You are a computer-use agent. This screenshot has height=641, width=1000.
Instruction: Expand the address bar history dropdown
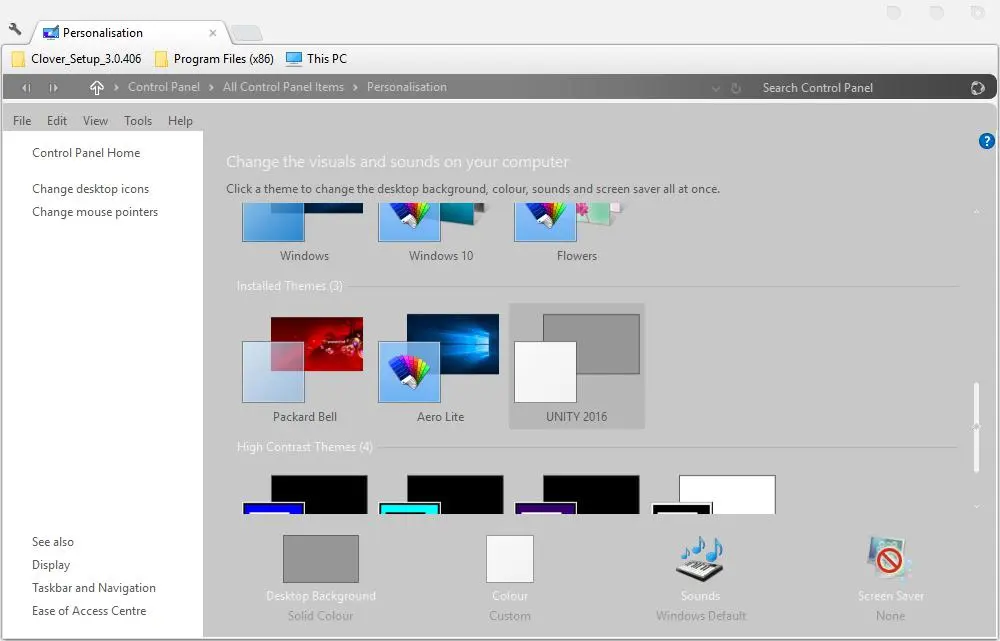(715, 88)
